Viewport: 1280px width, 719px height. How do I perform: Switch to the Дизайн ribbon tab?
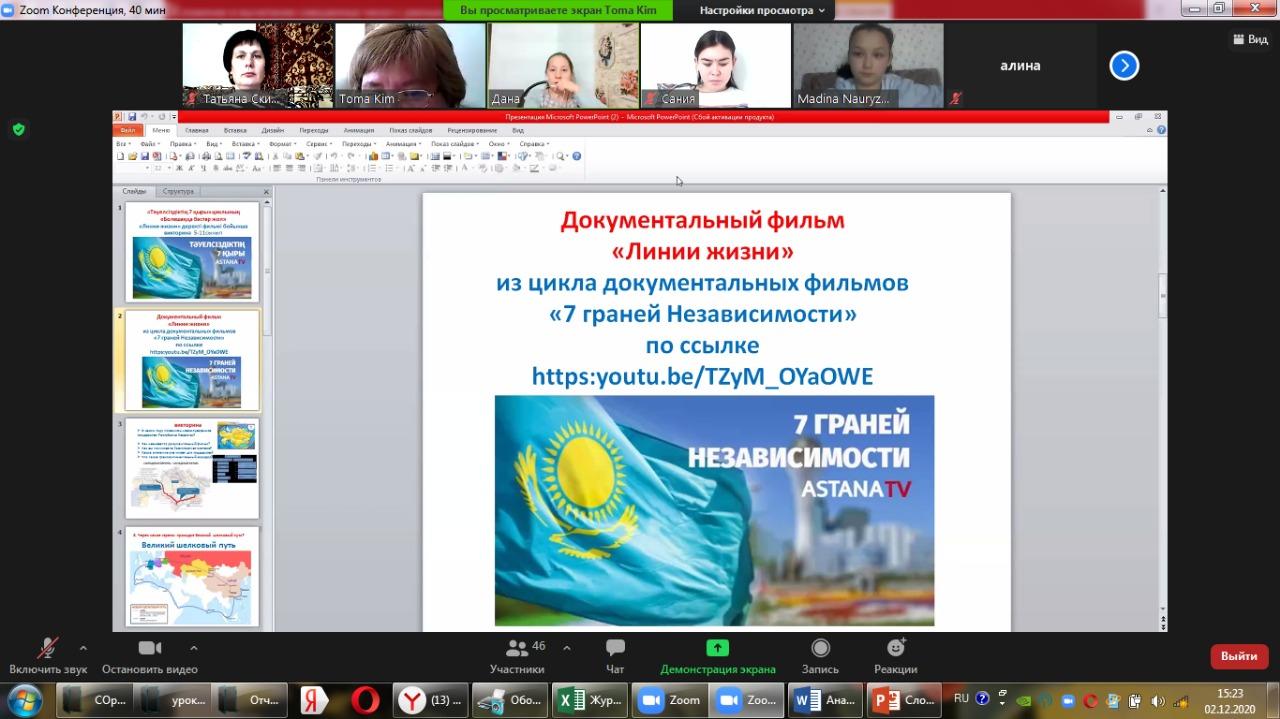pyautogui.click(x=272, y=130)
